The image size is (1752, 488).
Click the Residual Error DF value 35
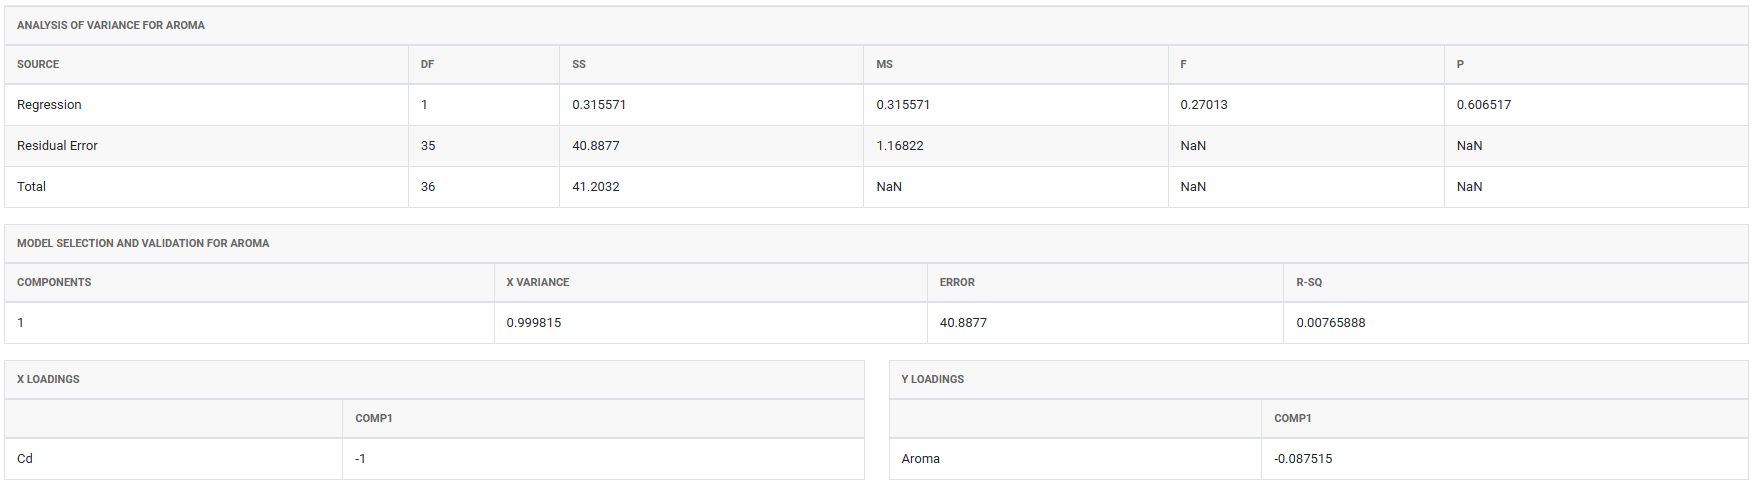pyautogui.click(x=428, y=146)
